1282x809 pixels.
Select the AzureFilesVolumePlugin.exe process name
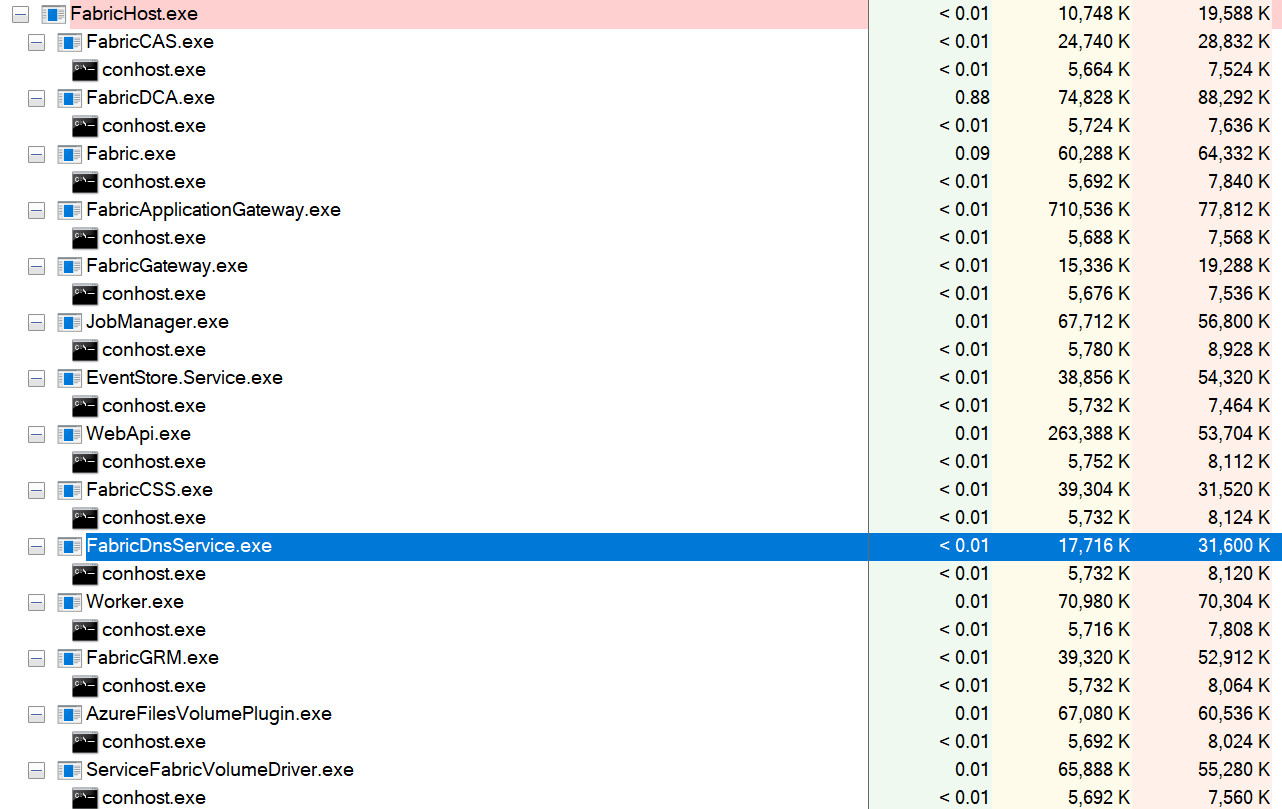[209, 714]
